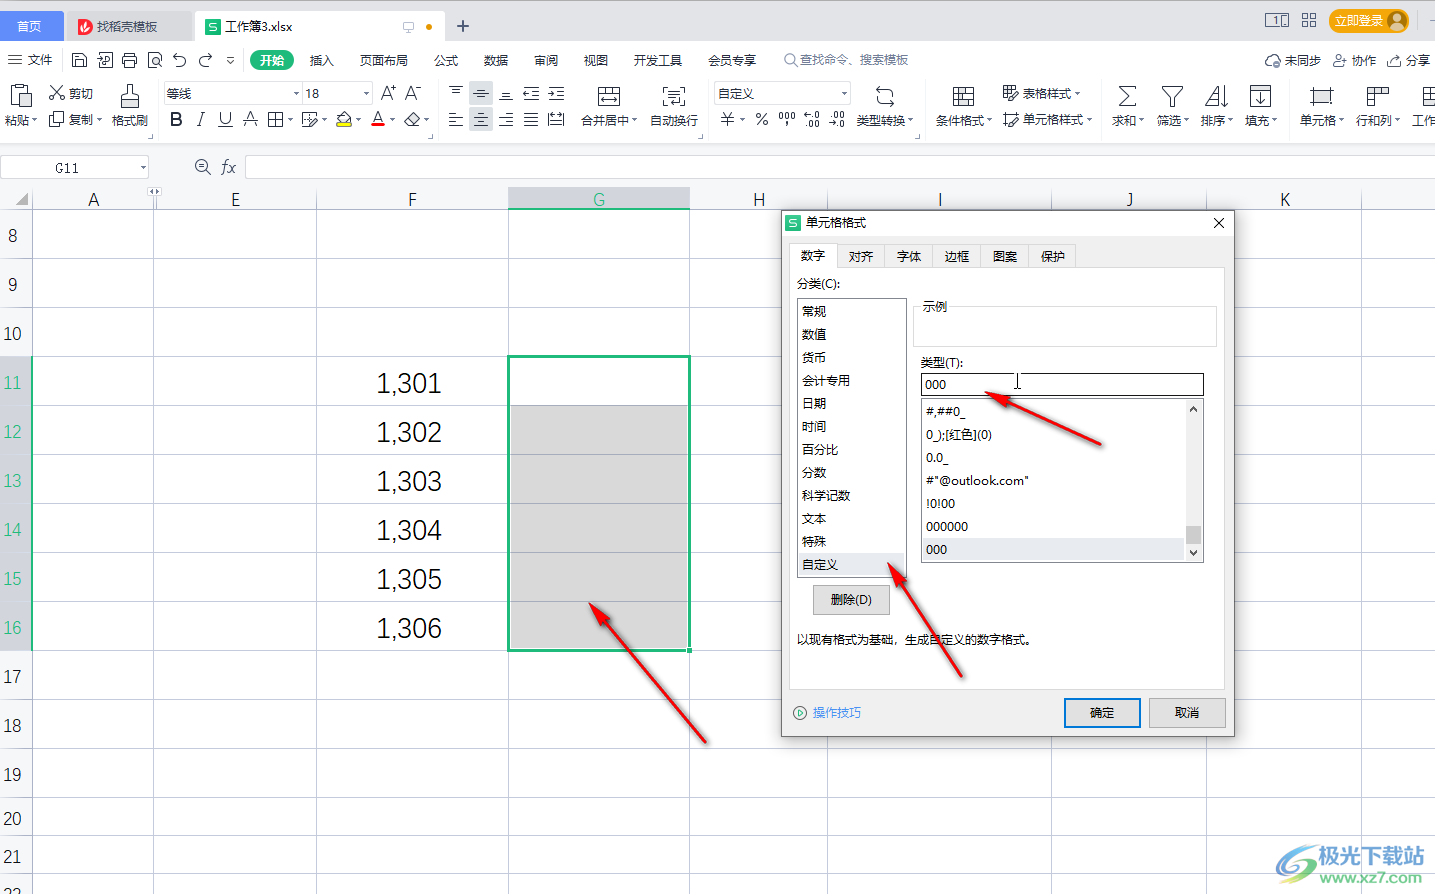
Task: Align text to the right
Action: [x=506, y=120]
